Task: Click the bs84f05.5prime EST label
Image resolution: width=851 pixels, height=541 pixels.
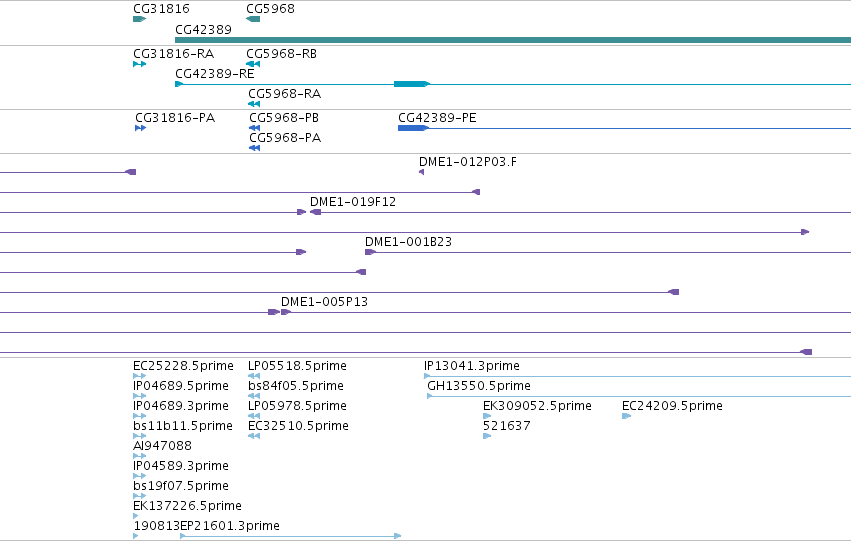Action: click(x=296, y=386)
